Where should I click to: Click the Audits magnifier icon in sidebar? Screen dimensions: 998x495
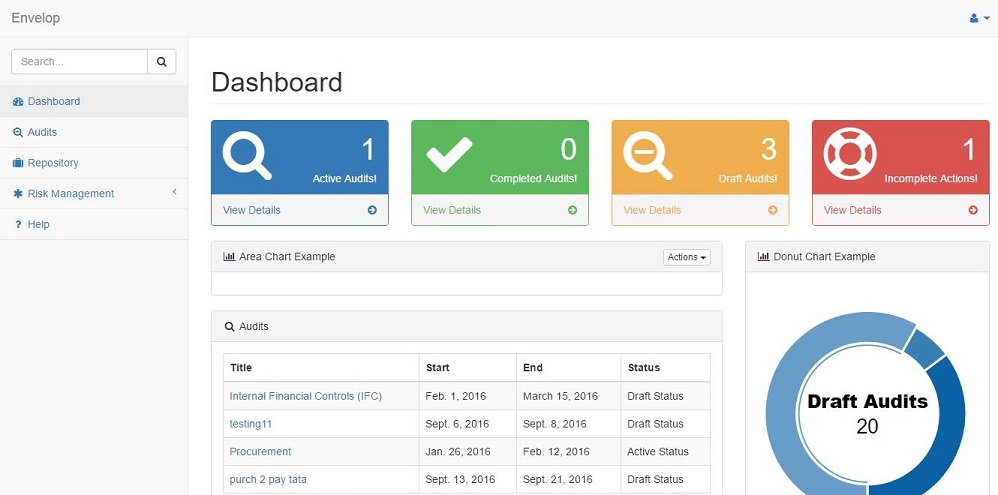pyautogui.click(x=18, y=132)
